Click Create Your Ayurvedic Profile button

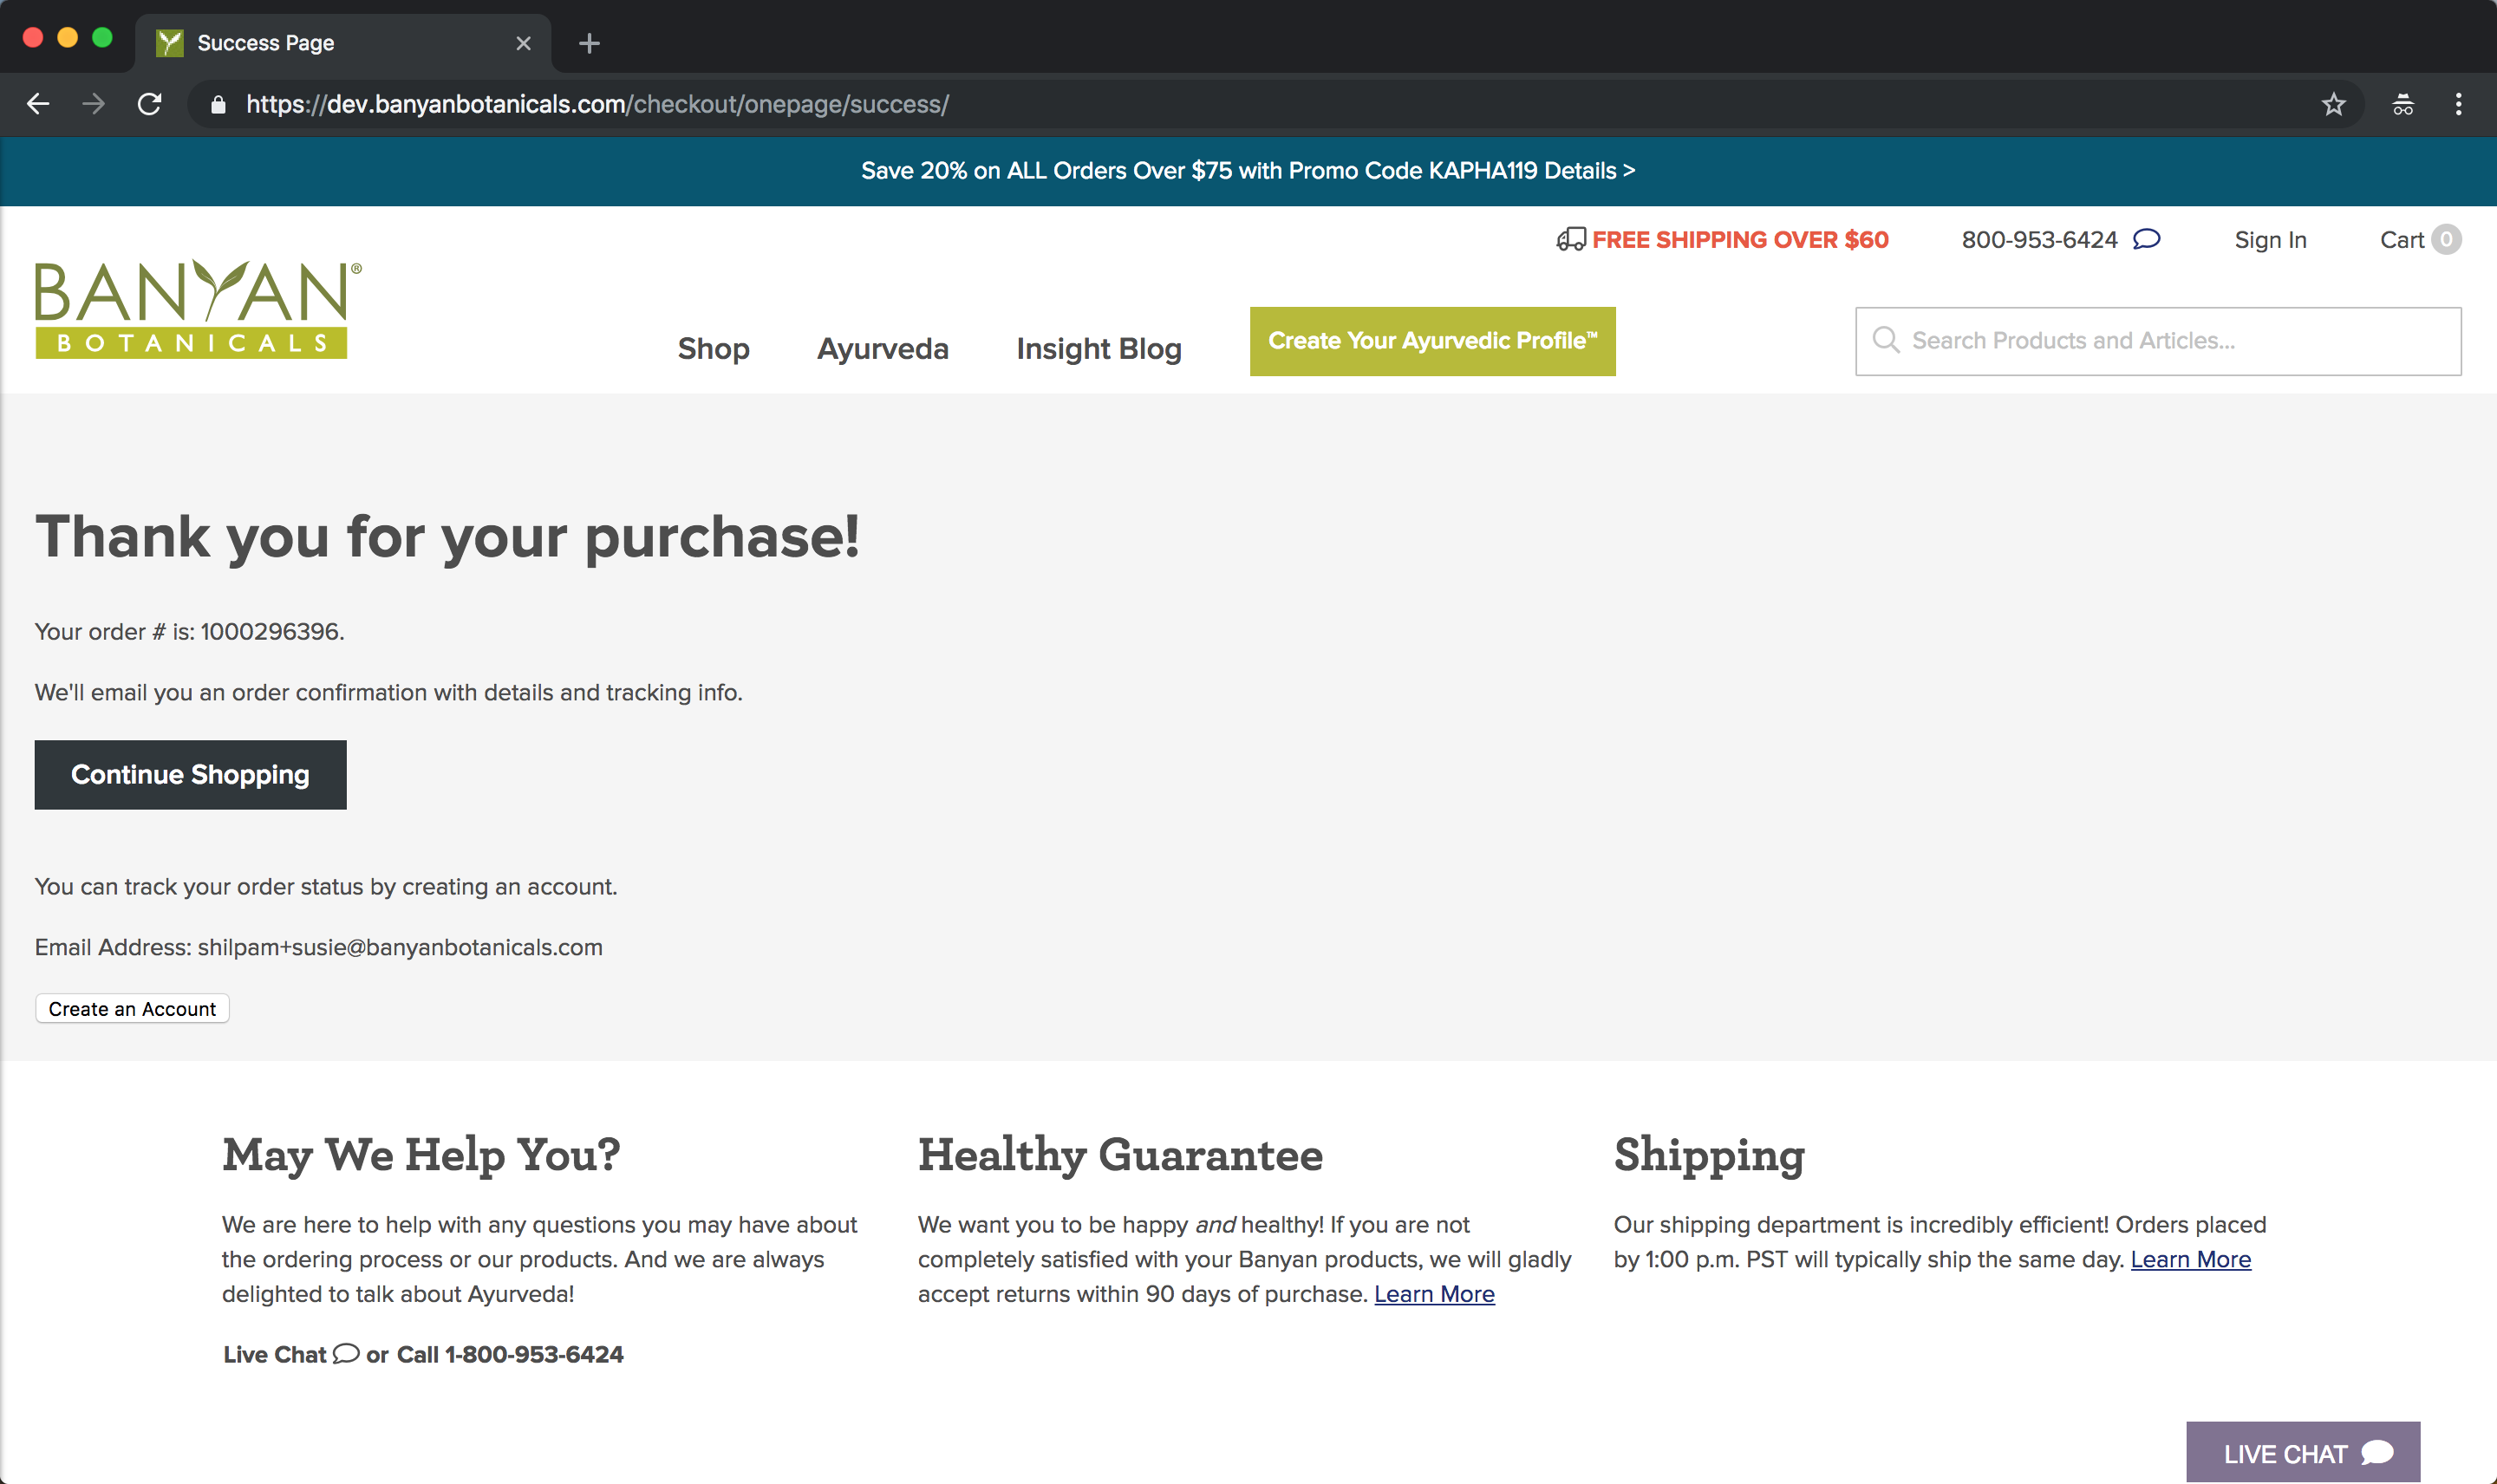pos(1432,341)
